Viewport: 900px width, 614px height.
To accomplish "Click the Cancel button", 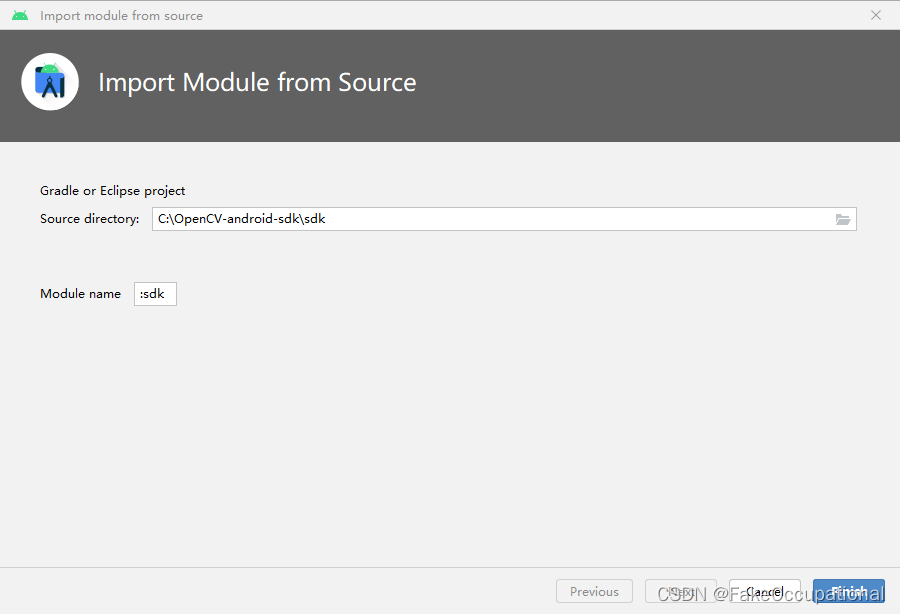I will tap(765, 591).
